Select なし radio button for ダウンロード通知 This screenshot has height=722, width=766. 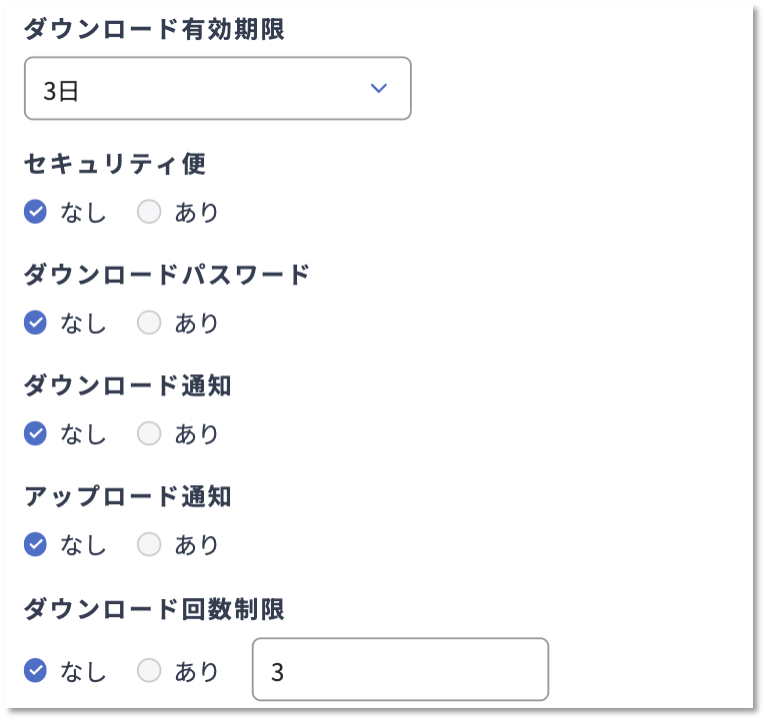coord(36,434)
